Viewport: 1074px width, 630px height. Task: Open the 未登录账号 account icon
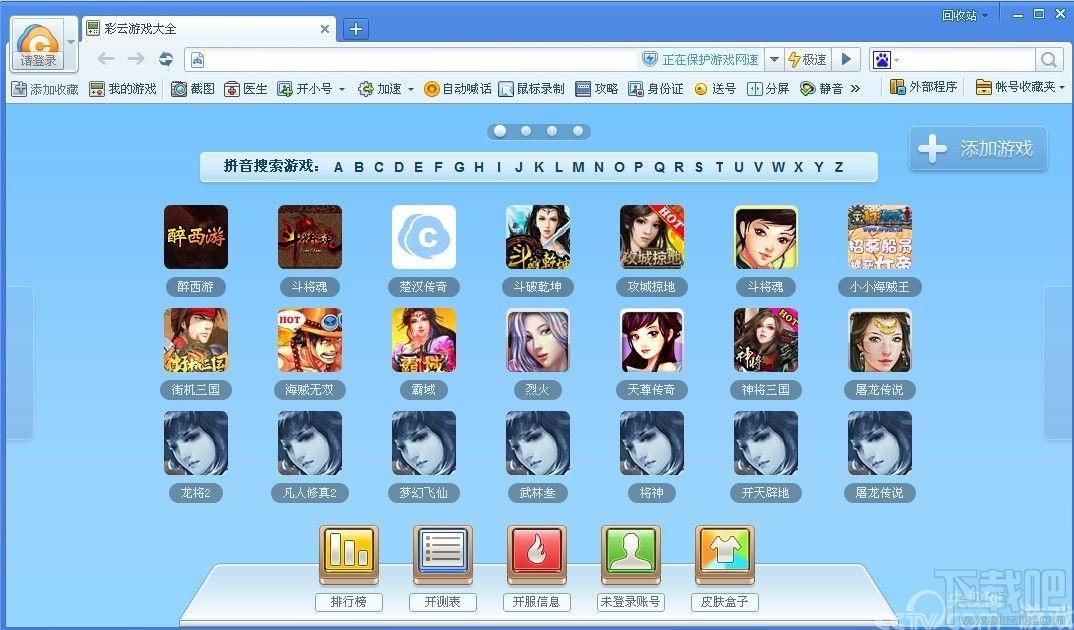tap(630, 555)
